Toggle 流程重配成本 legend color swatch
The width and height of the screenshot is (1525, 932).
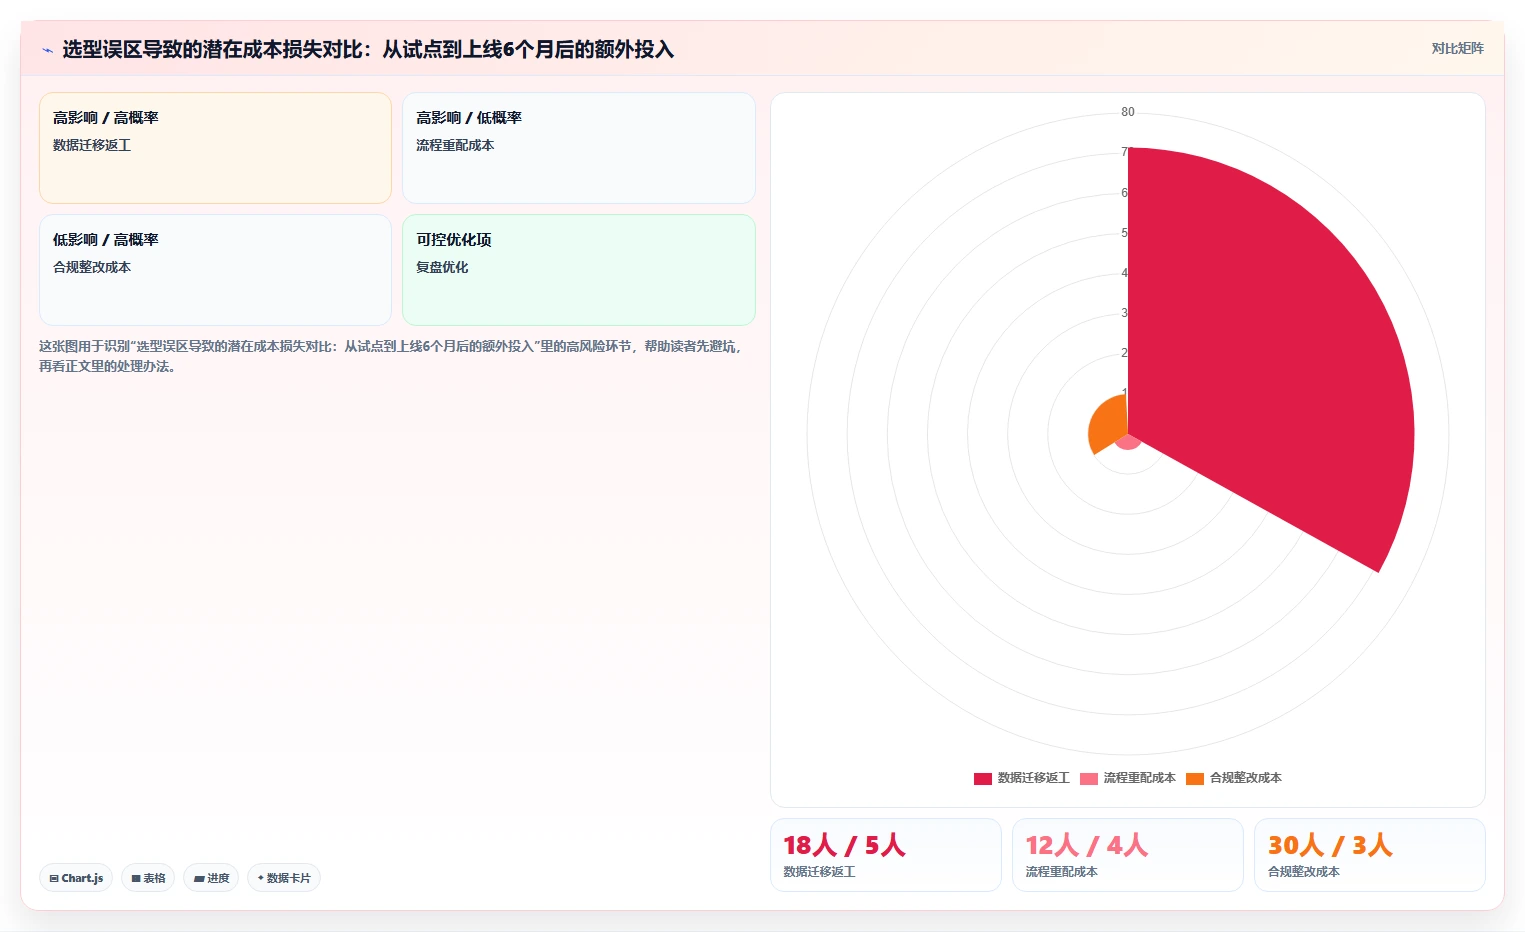pos(1089,778)
